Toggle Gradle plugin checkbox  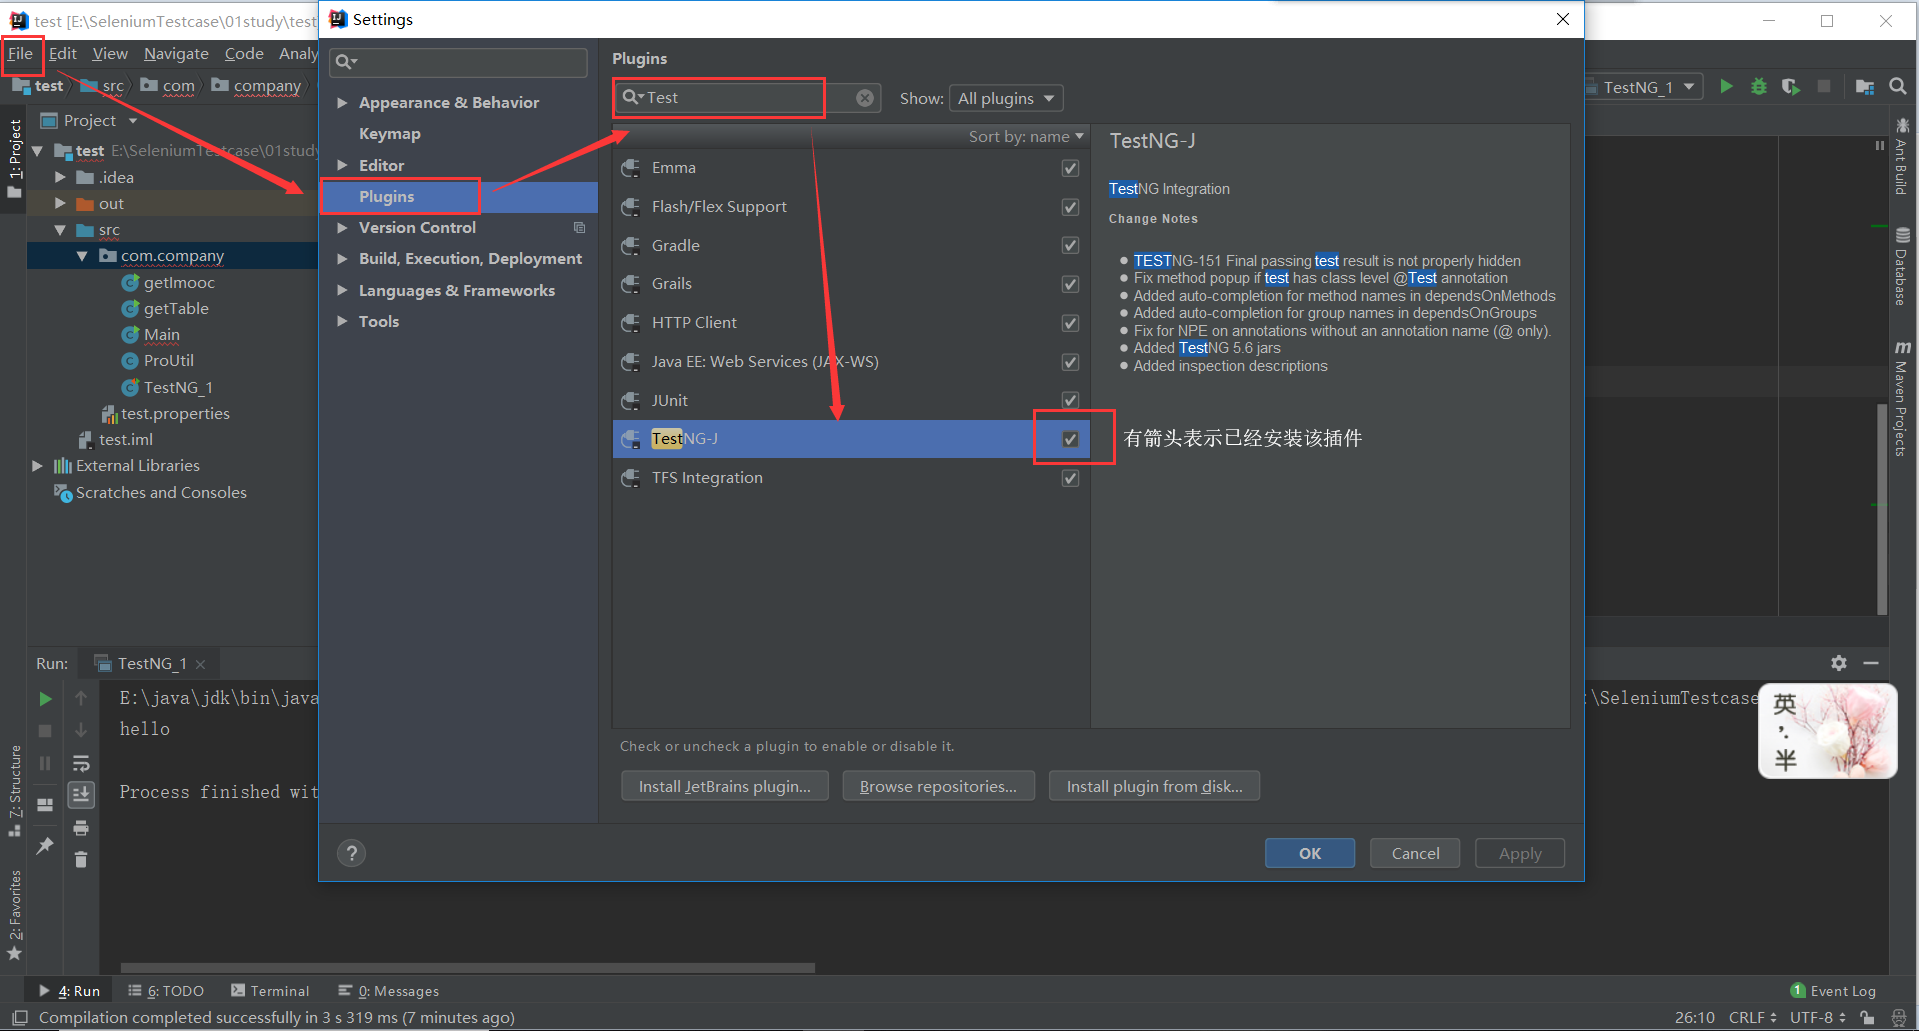click(x=1070, y=245)
